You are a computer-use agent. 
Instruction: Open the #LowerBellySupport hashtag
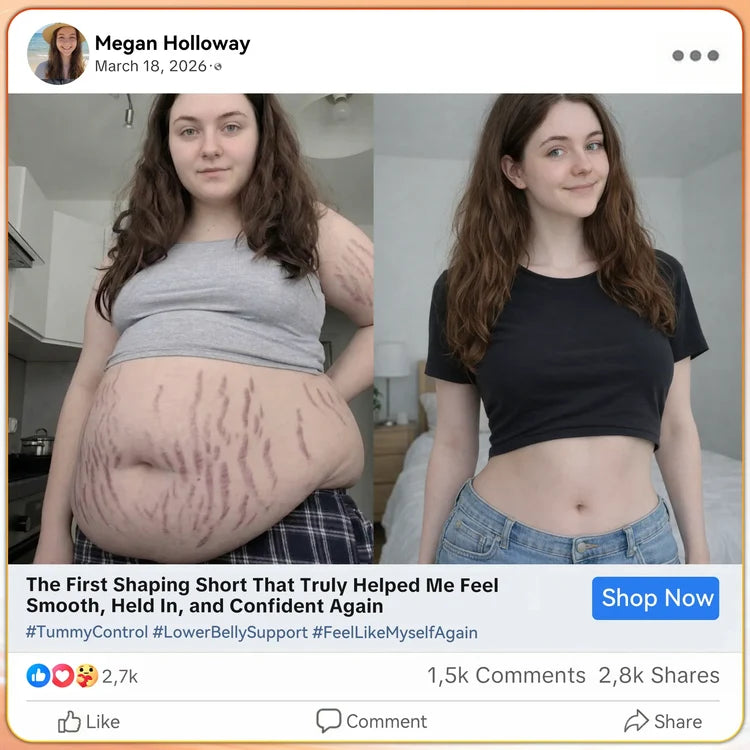click(x=230, y=632)
